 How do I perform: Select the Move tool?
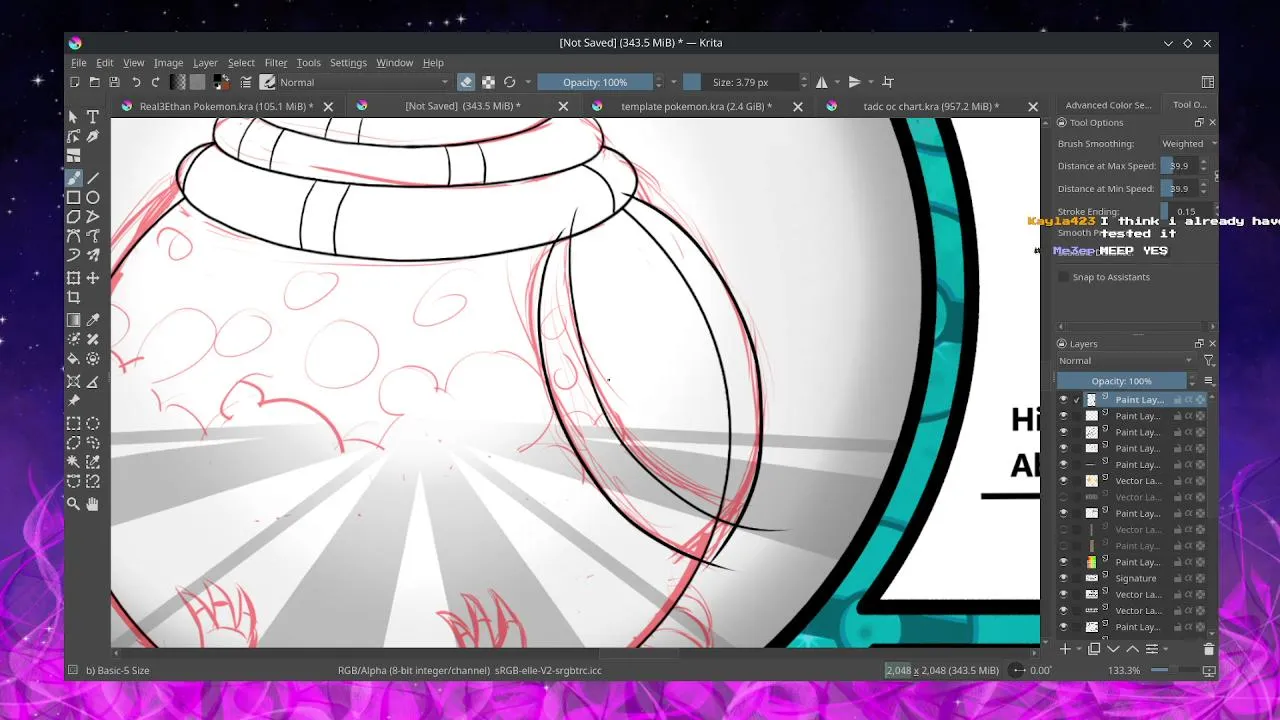coord(93,278)
